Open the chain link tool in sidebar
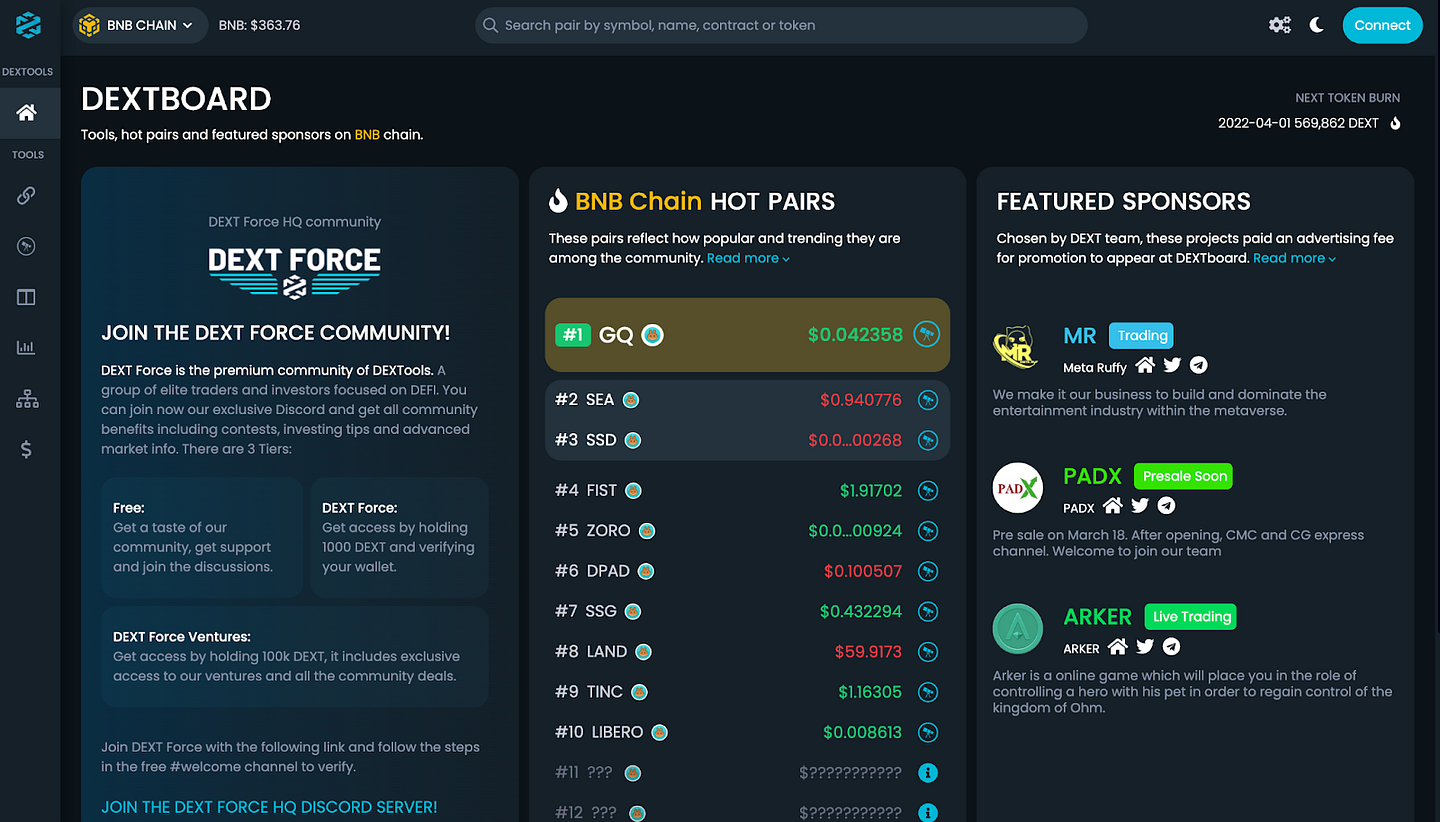 point(27,196)
